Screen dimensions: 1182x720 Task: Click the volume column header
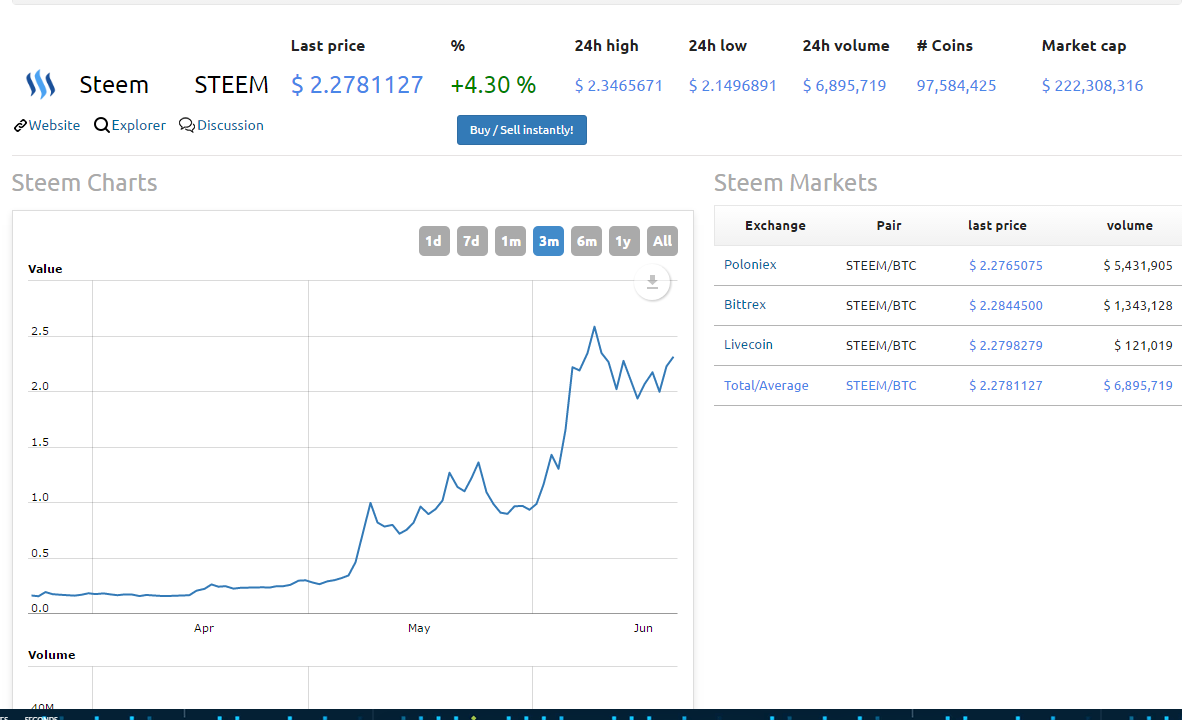tap(1129, 225)
